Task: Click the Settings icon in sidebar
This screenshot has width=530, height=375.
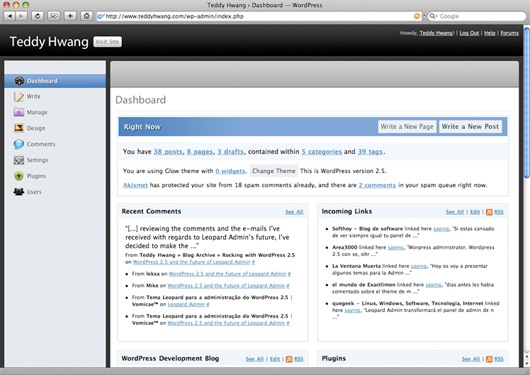Action: click(x=19, y=160)
